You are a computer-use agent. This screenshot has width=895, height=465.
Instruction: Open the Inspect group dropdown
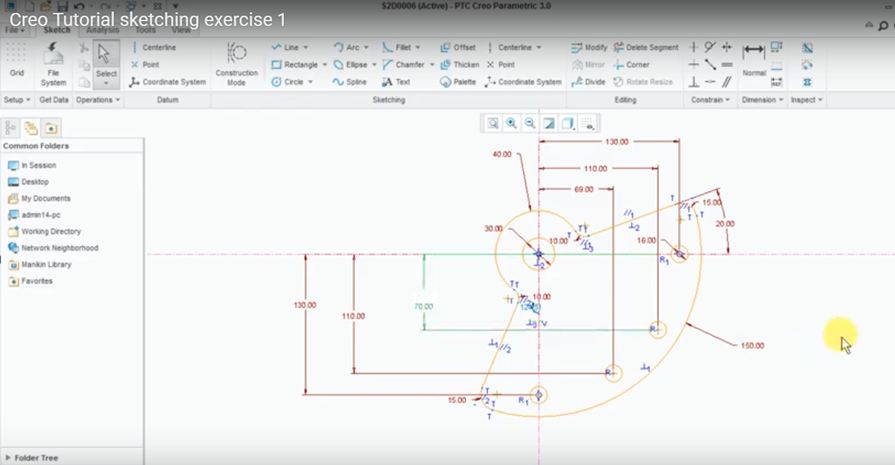(807, 100)
